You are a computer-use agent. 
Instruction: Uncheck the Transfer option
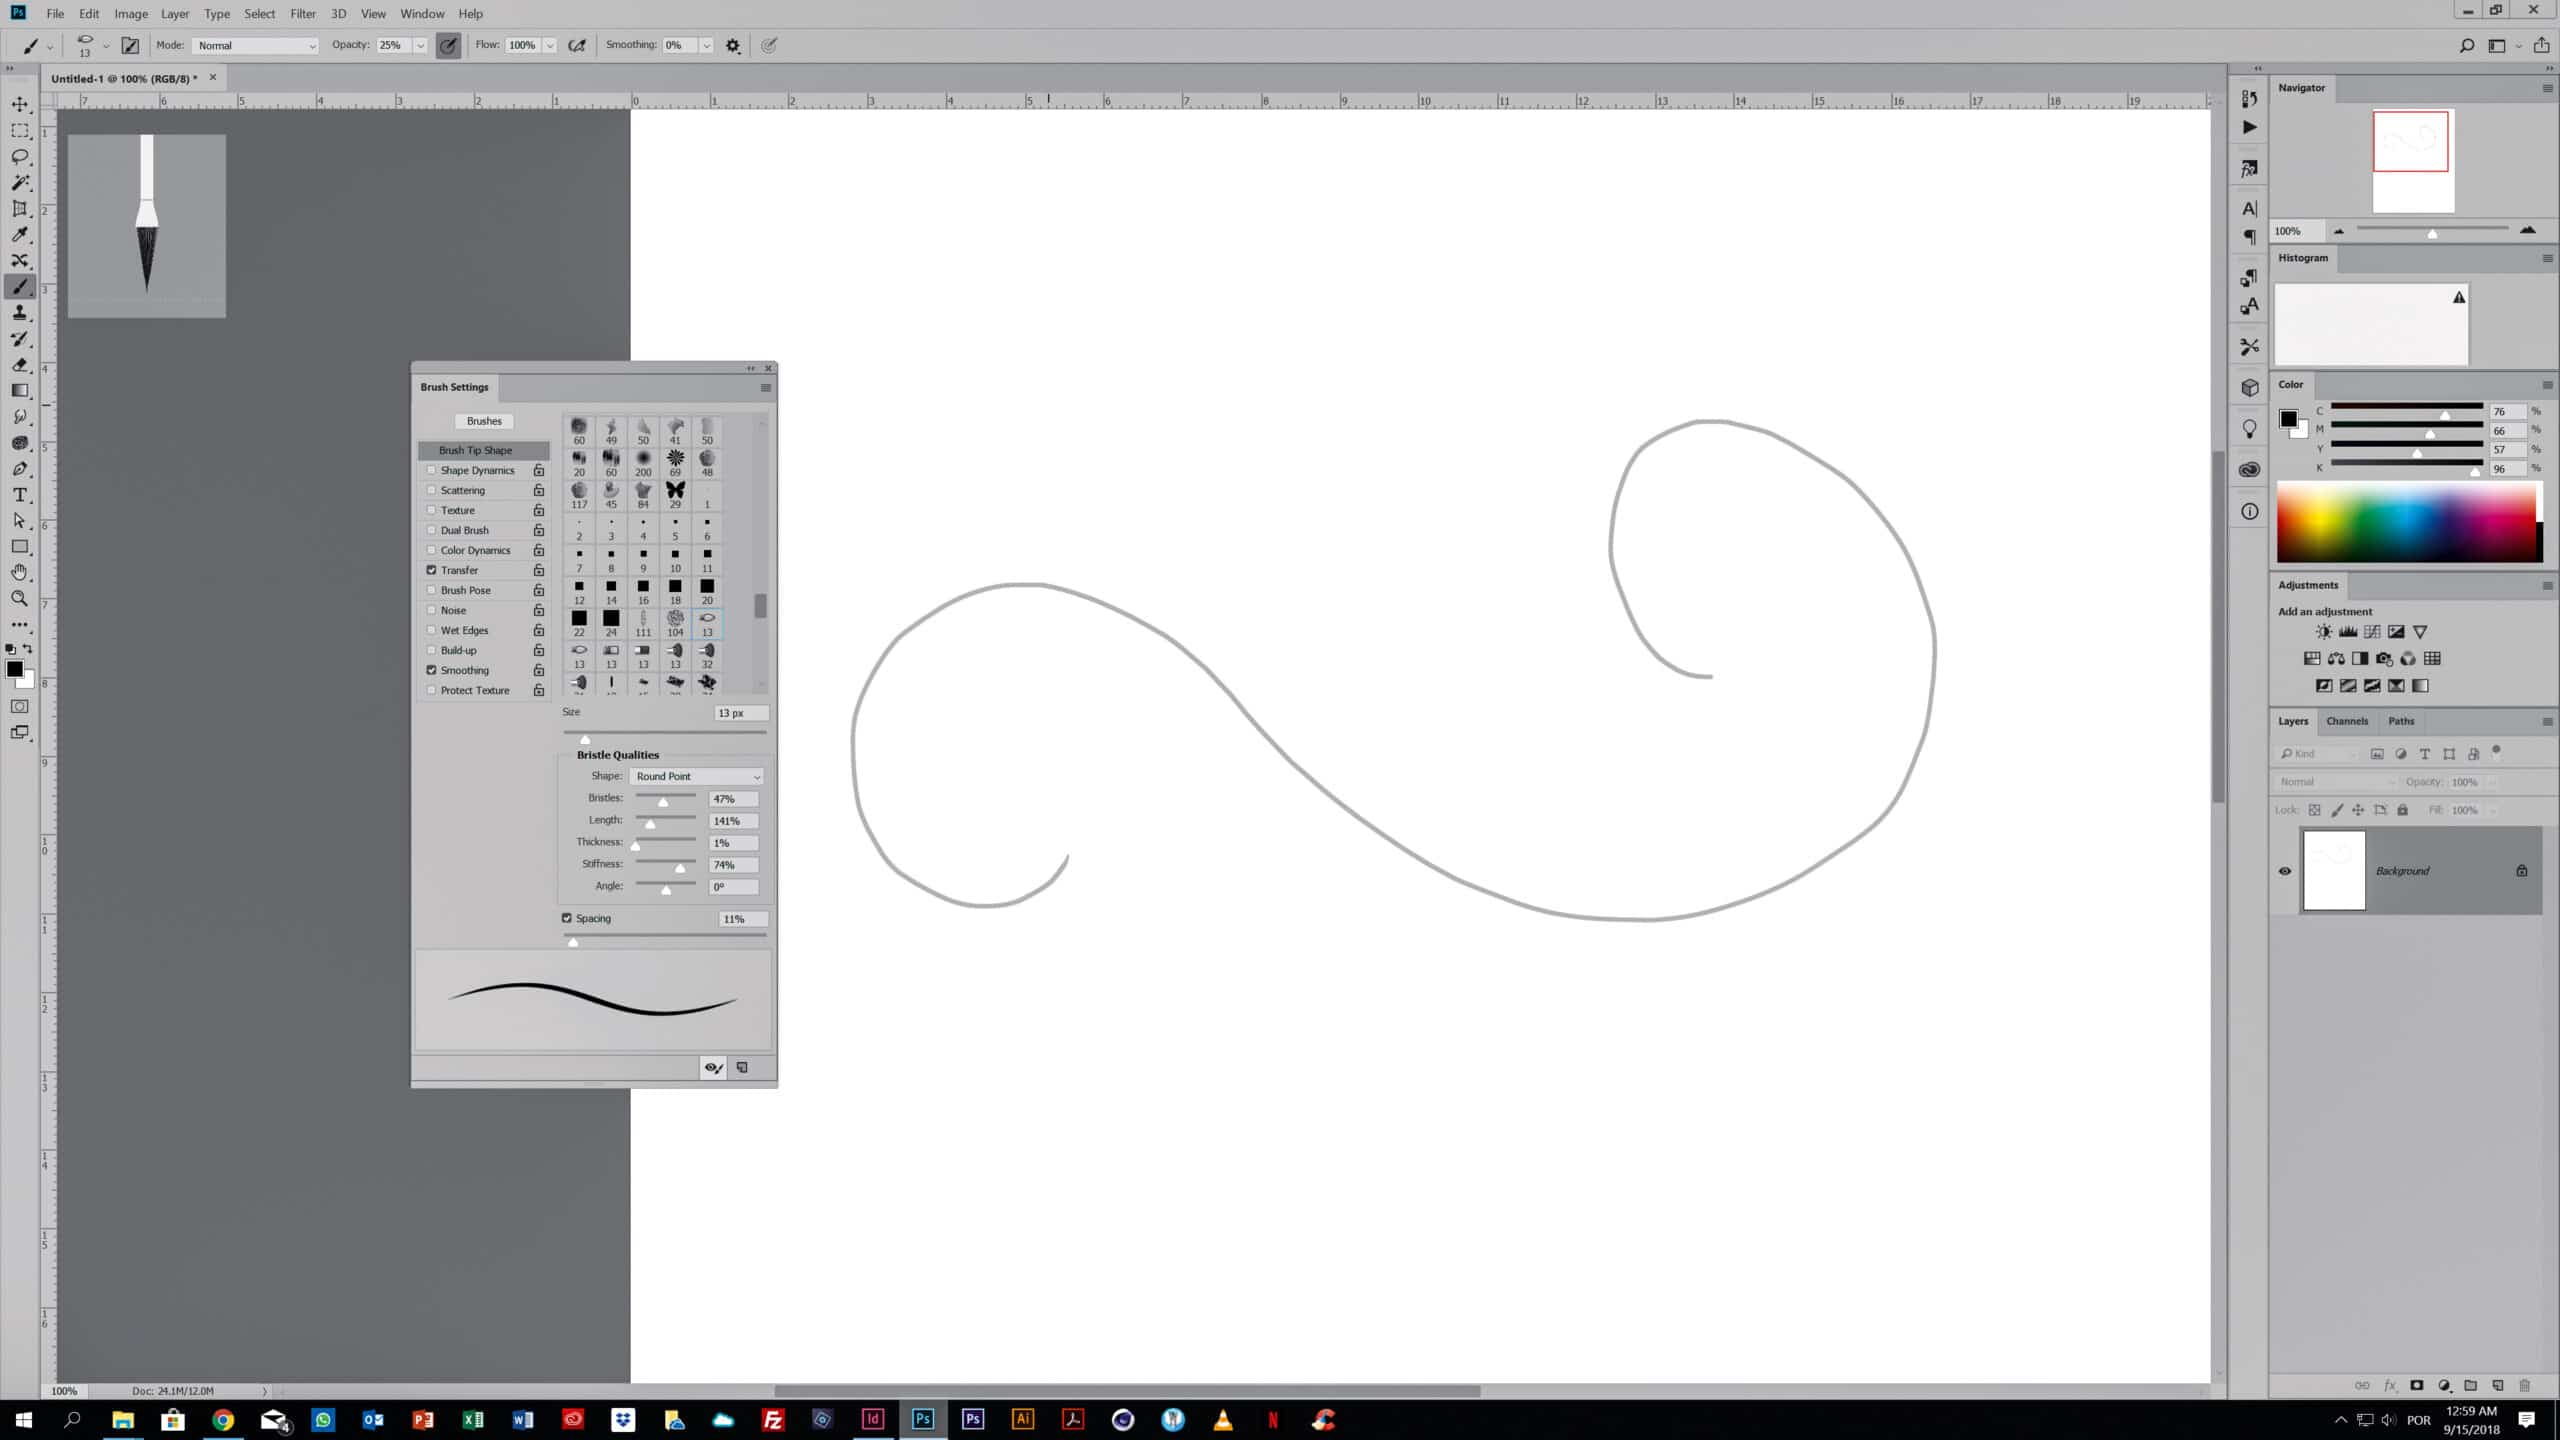pyautogui.click(x=432, y=570)
